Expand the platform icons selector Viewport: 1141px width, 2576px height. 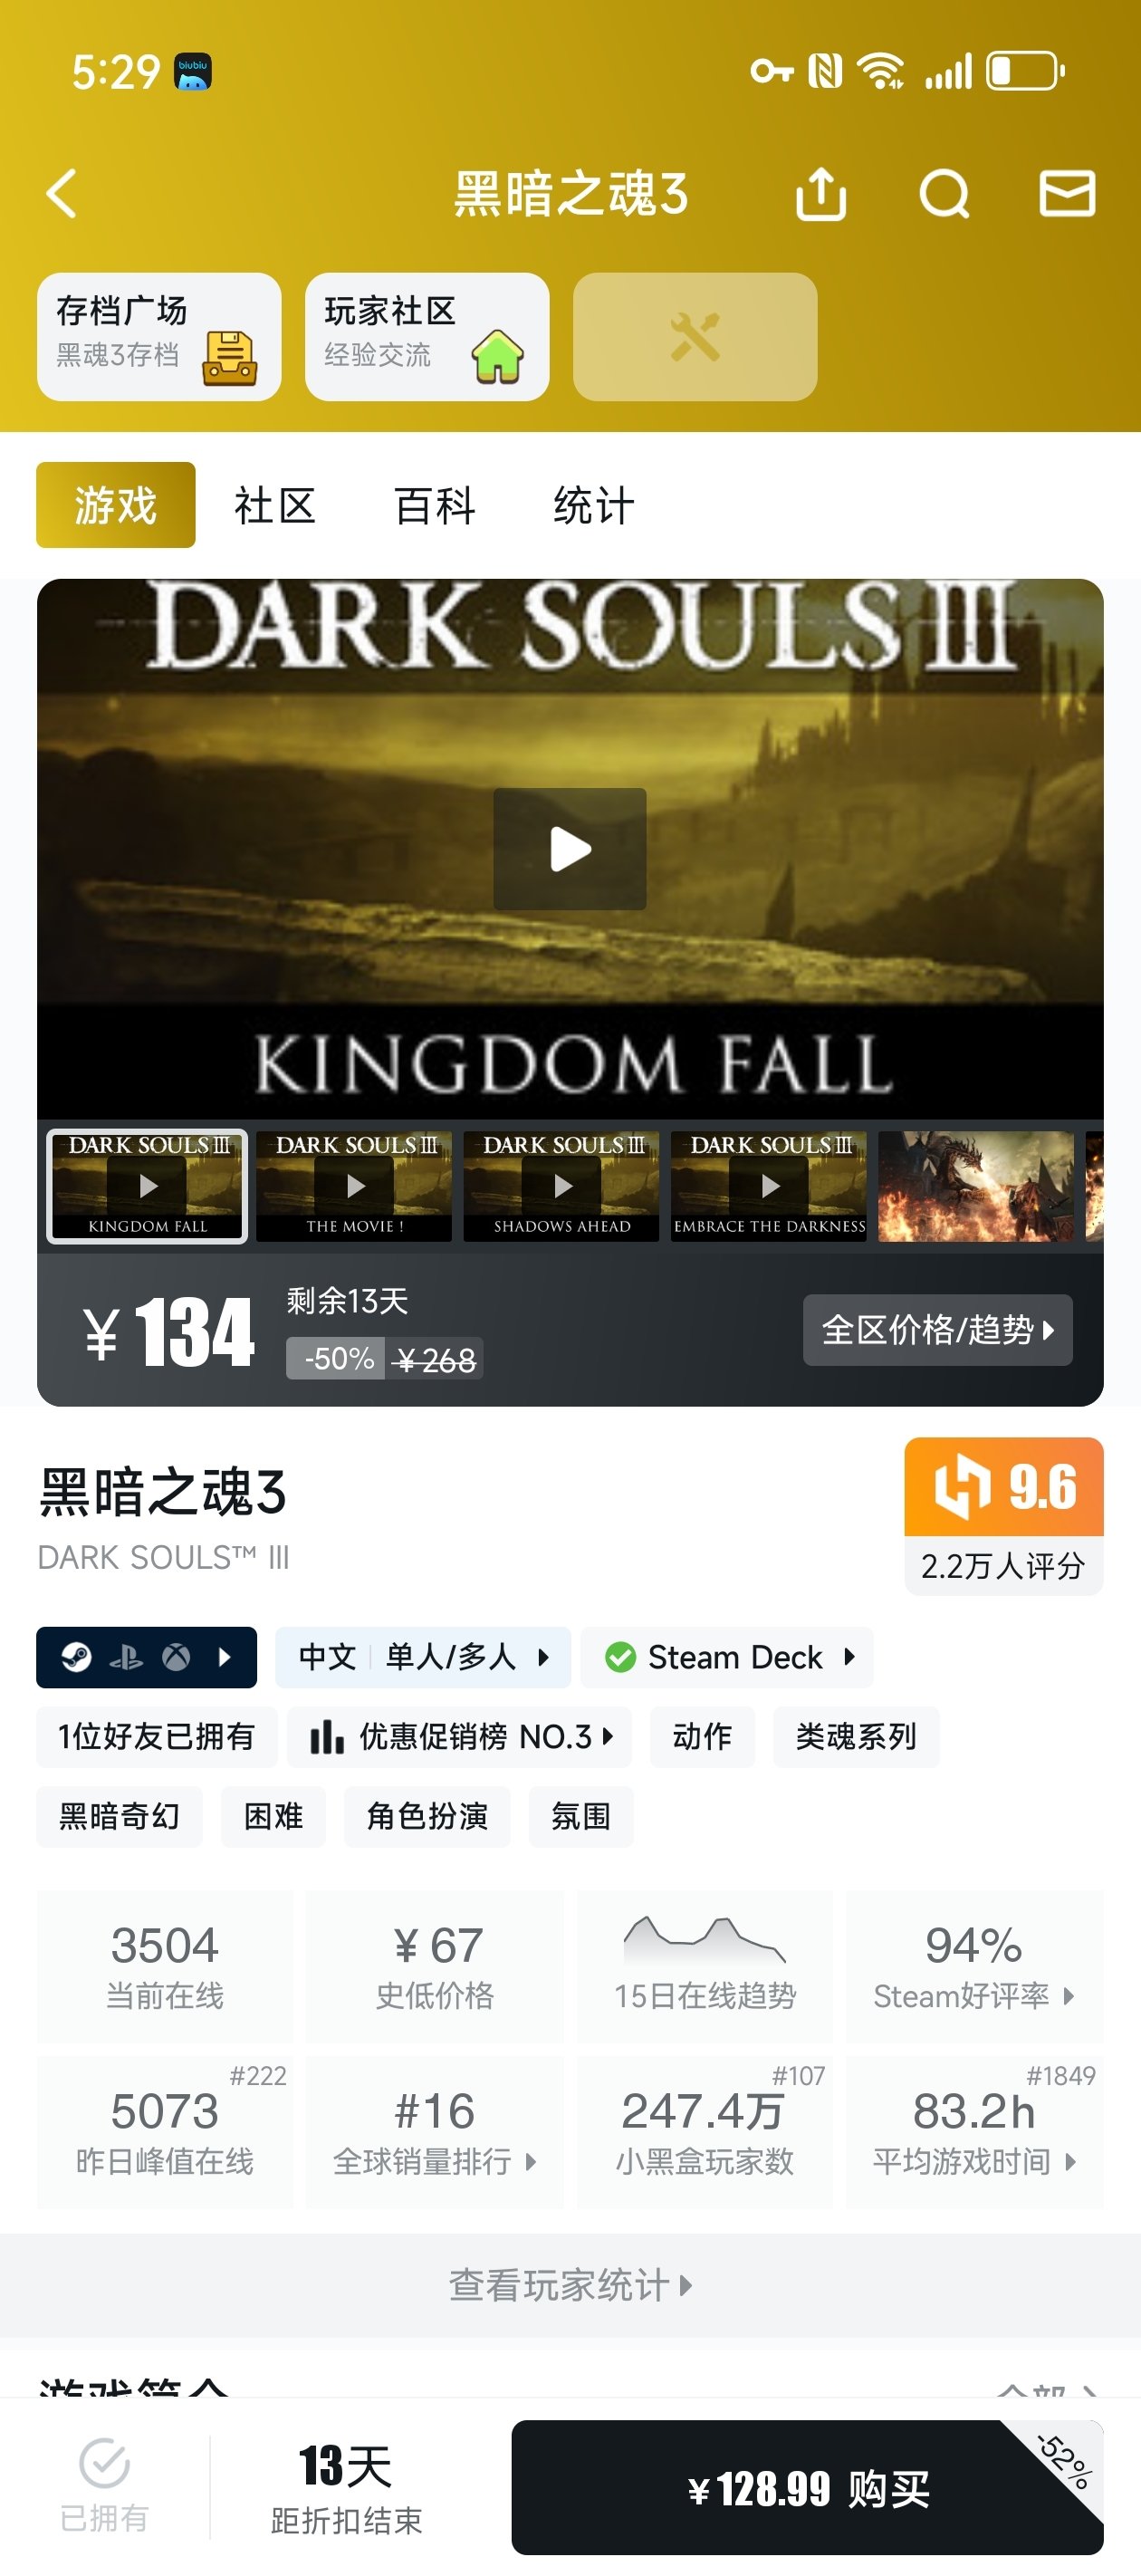tap(146, 1657)
